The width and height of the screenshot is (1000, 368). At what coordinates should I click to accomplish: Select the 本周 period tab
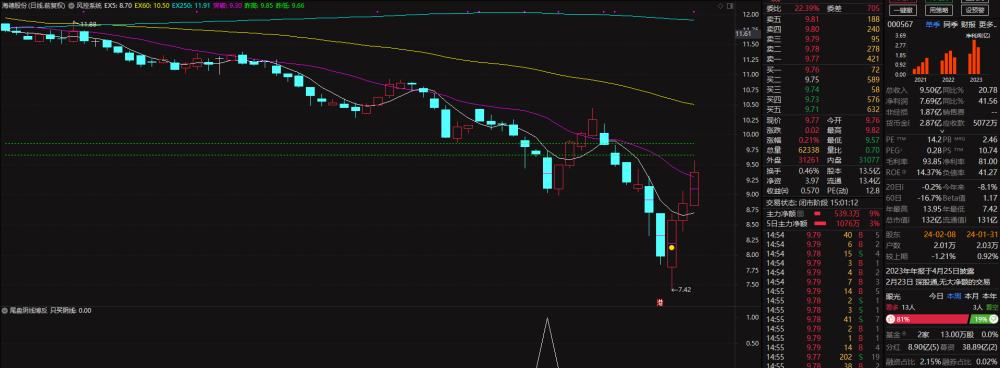click(x=953, y=296)
